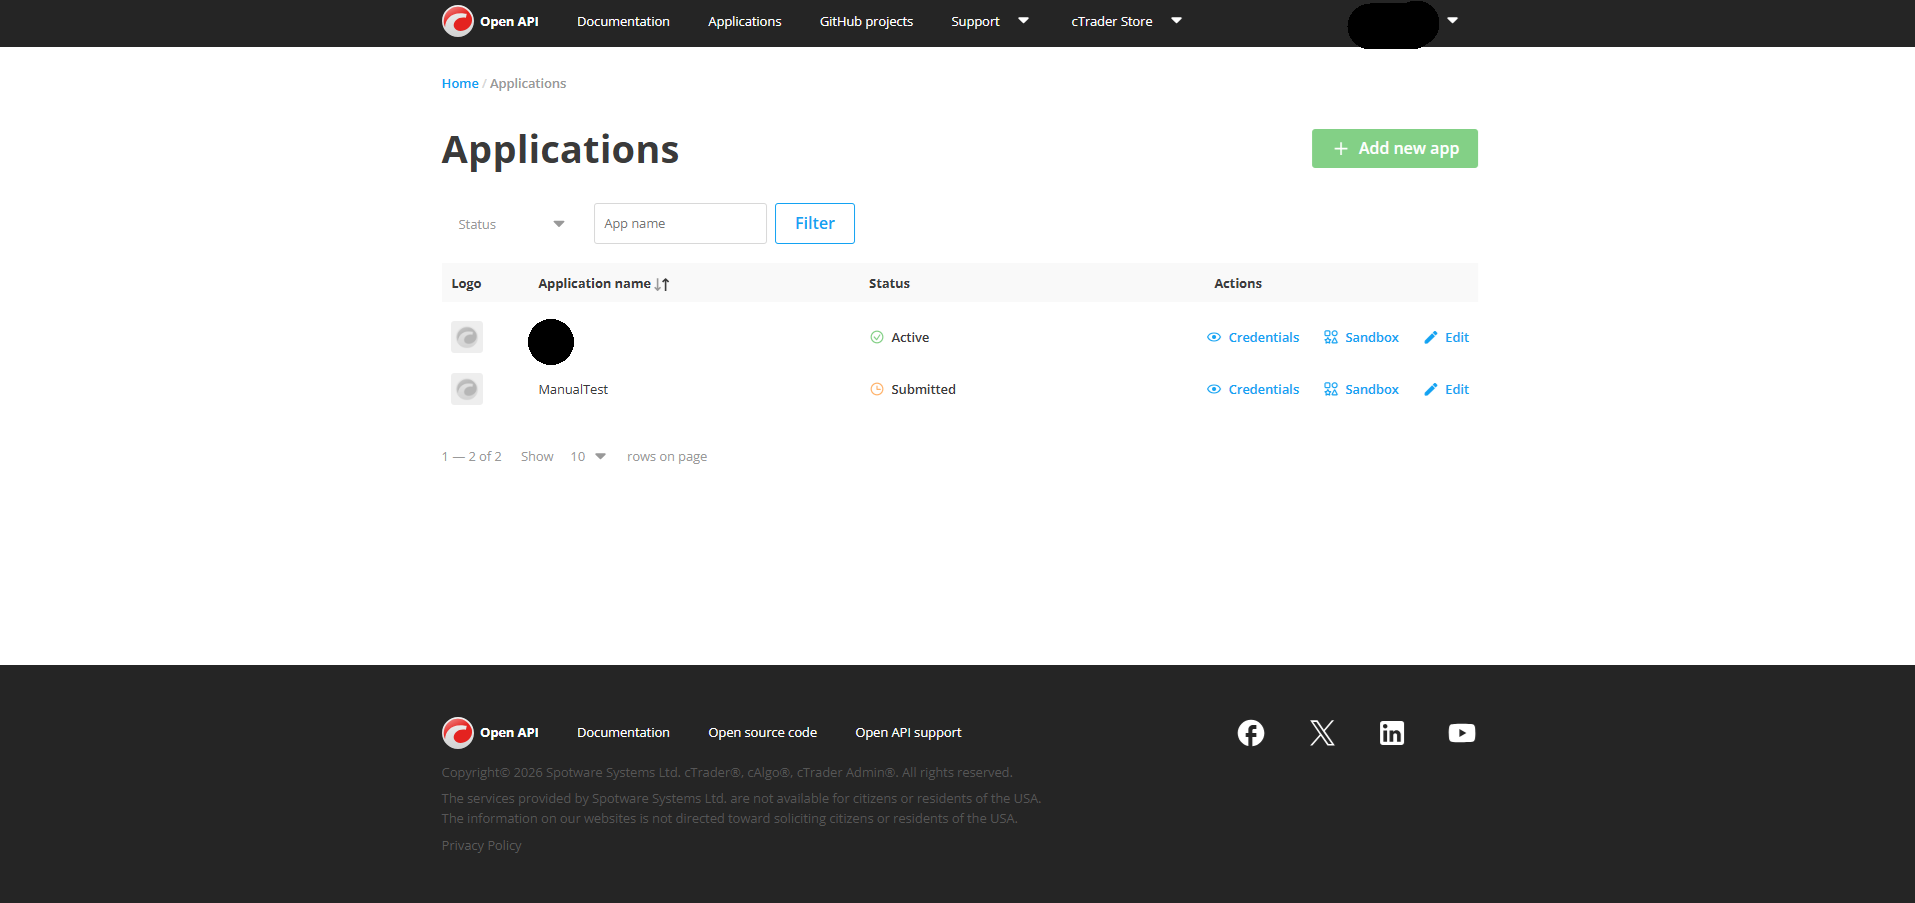Screen dimensions: 1915x903
Task: Click the ManualTest application logo
Action: (466, 389)
